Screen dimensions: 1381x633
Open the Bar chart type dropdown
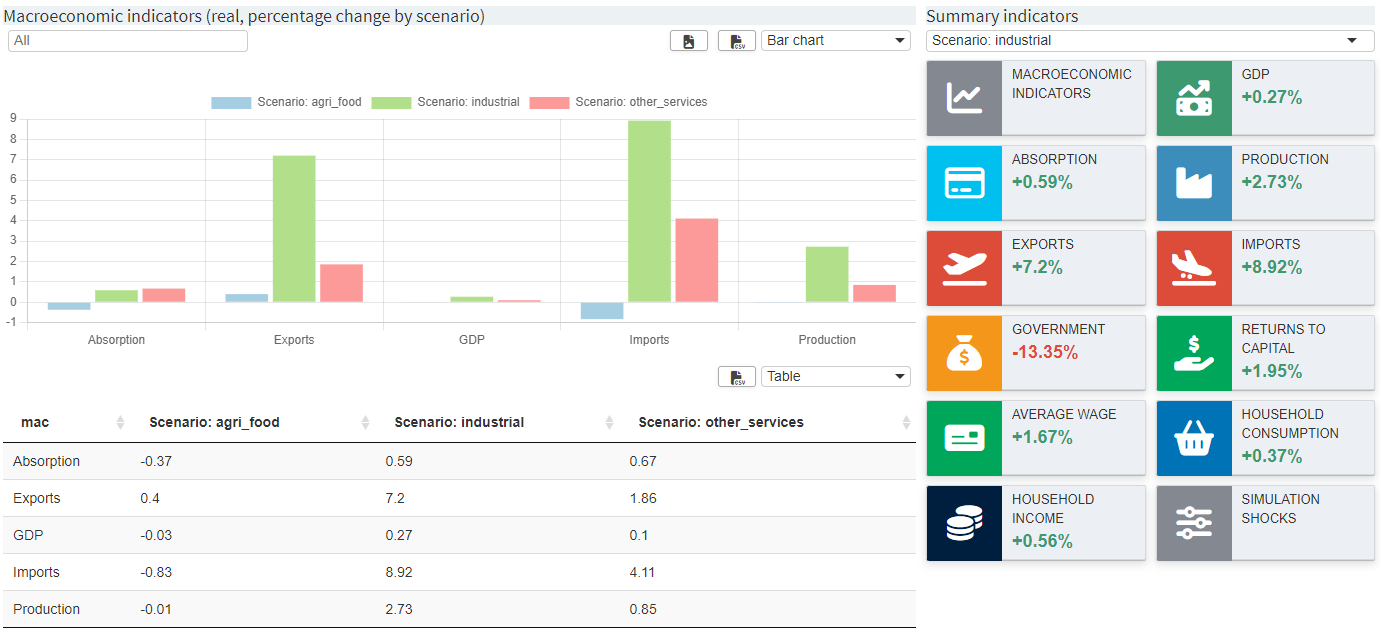click(x=835, y=40)
